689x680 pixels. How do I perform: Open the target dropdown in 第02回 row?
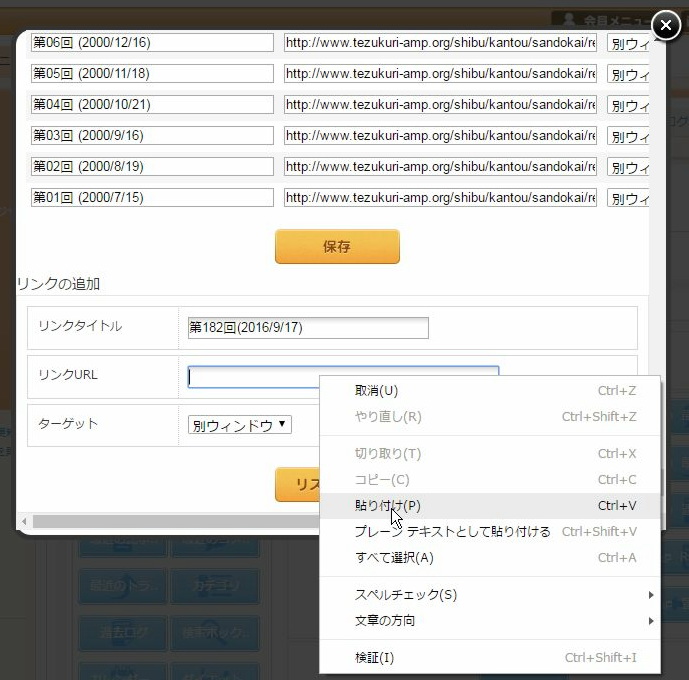[628, 168]
